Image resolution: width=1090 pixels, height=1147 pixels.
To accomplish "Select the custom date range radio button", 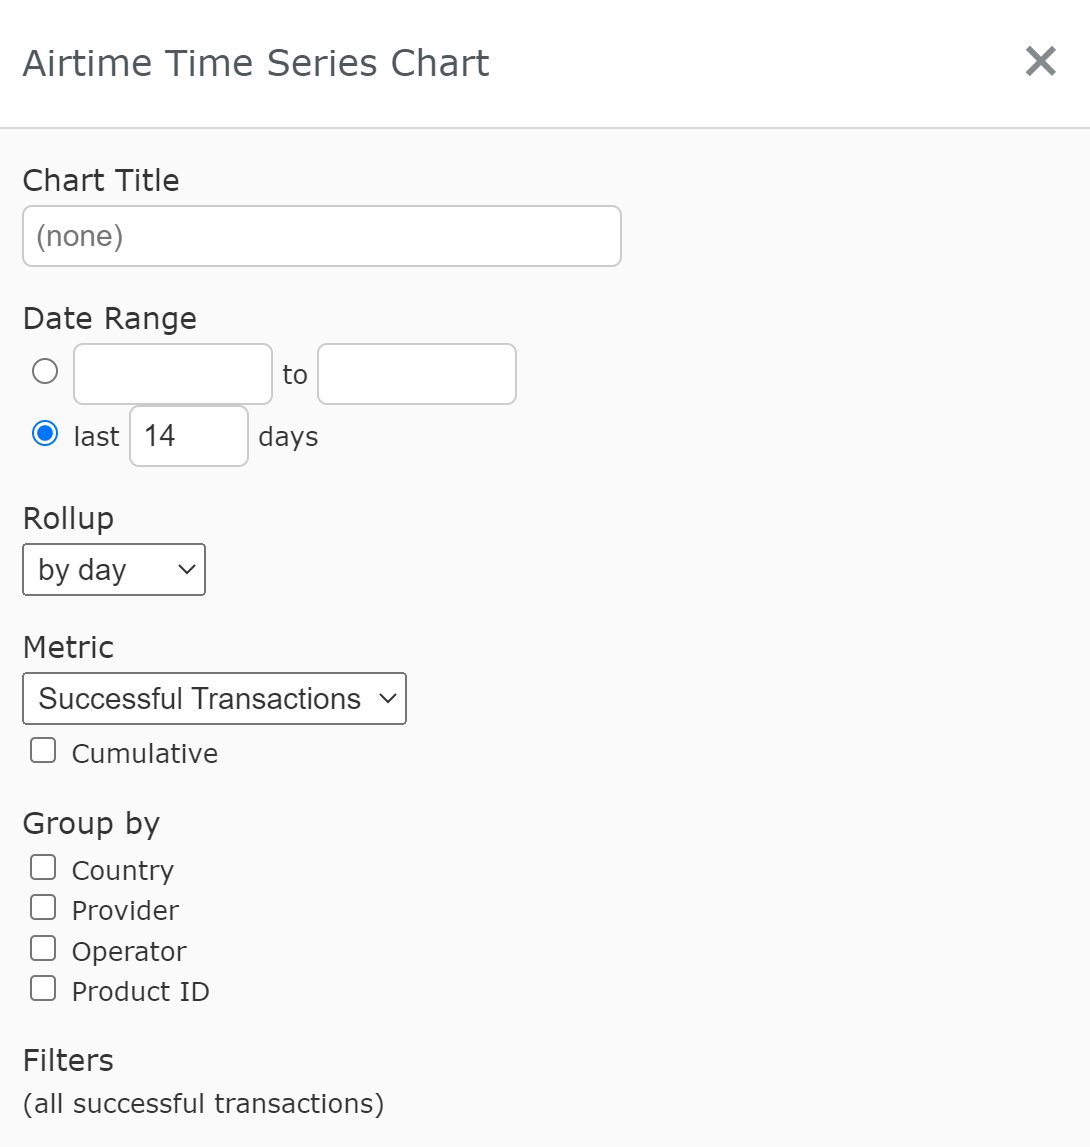I will pos(45,371).
